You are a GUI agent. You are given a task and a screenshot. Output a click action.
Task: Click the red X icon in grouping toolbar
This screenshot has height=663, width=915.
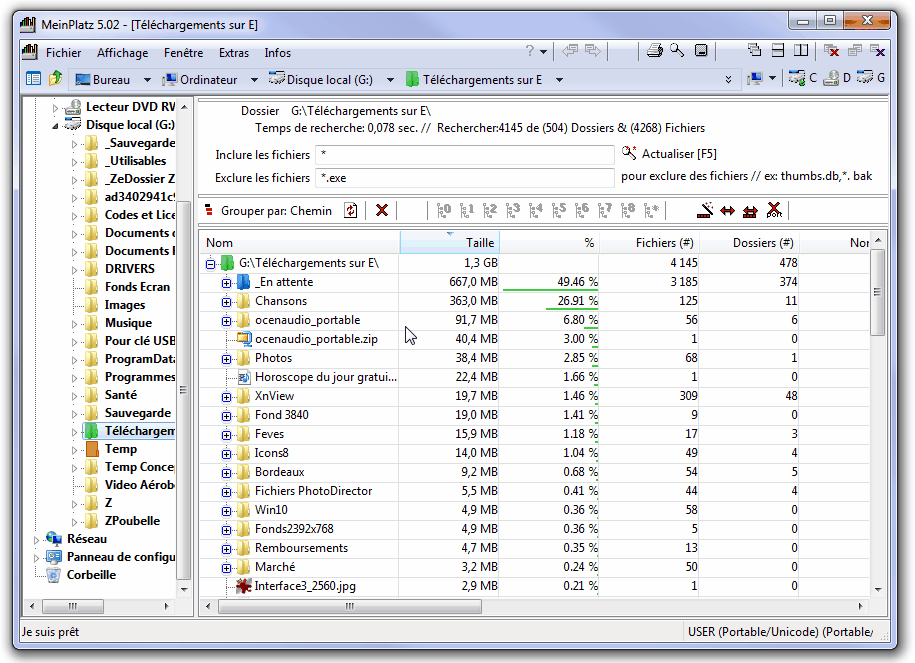382,210
